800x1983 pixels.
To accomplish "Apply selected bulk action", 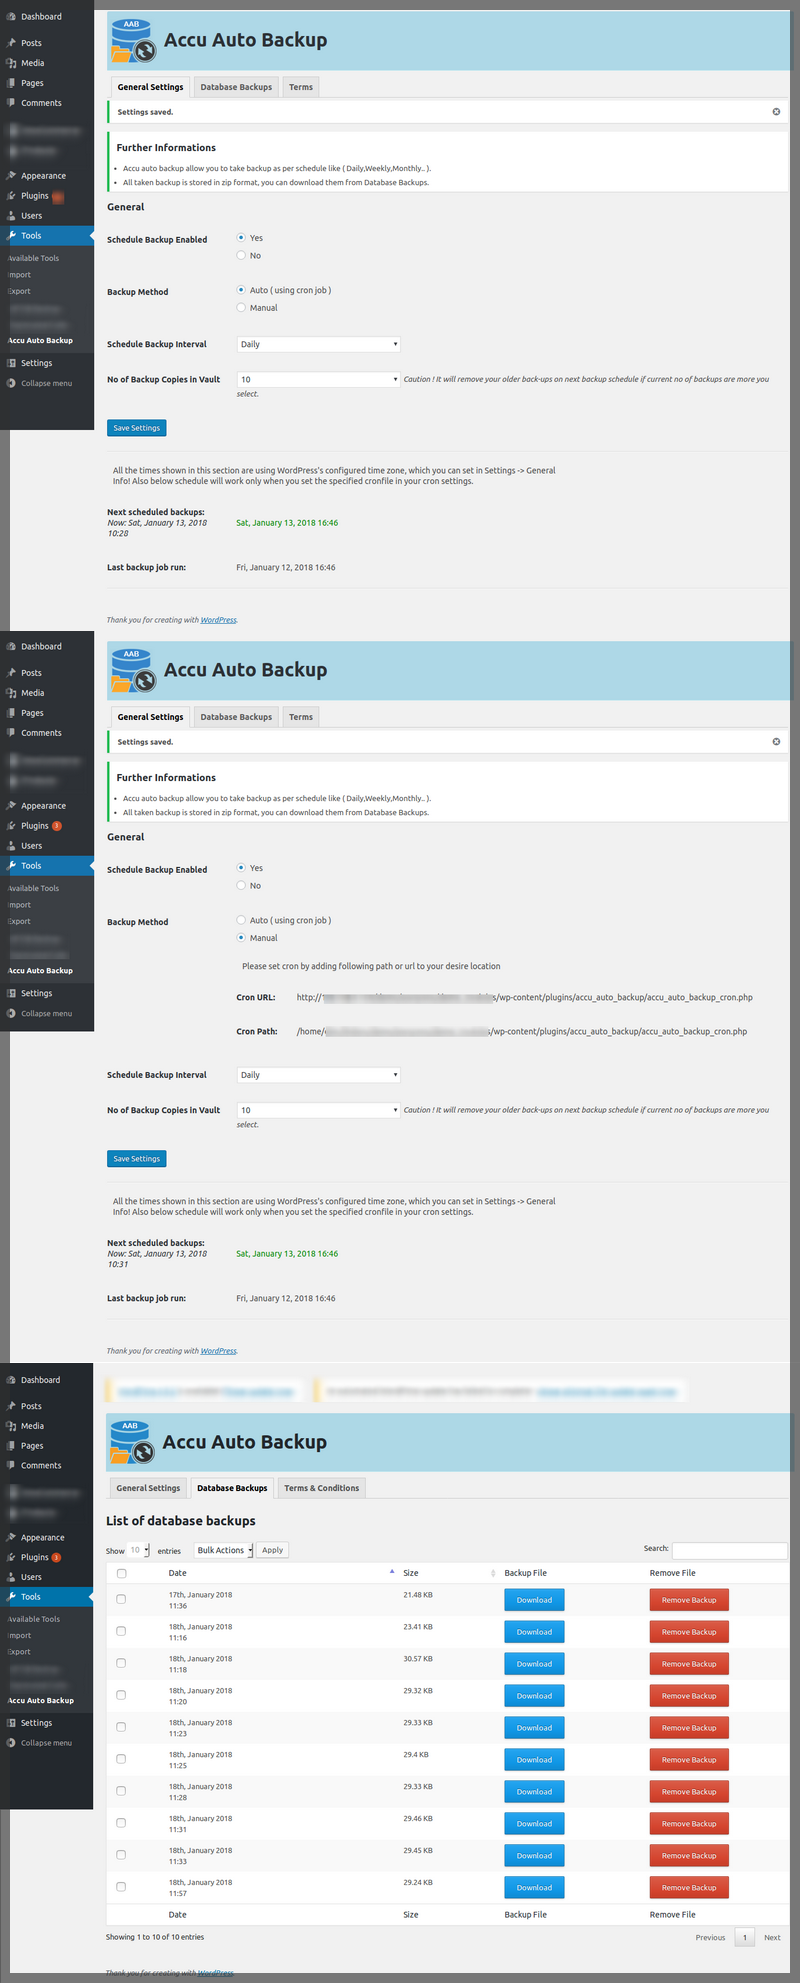I will click(272, 1550).
